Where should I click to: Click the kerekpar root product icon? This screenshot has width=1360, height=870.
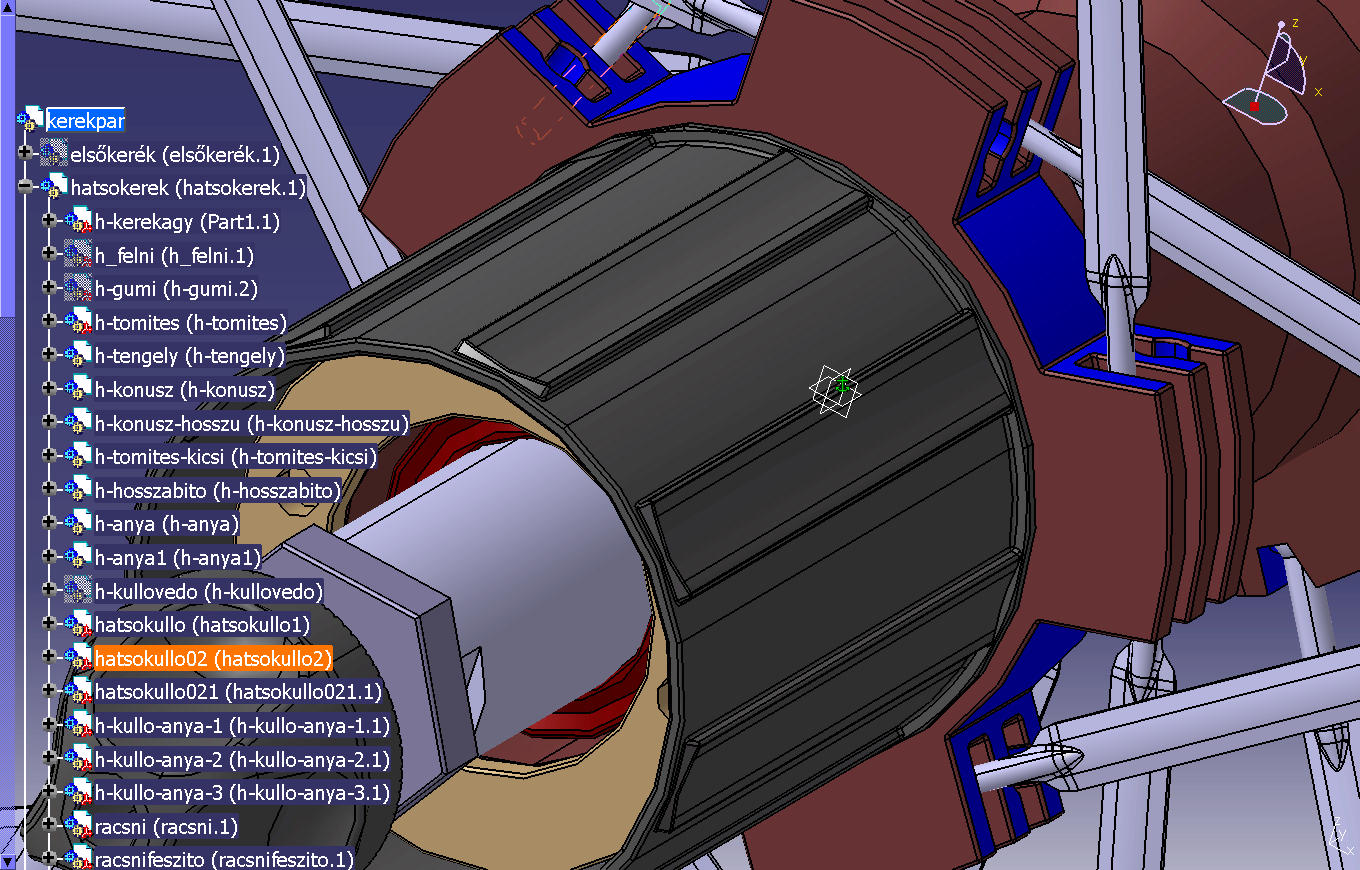pos(31,121)
